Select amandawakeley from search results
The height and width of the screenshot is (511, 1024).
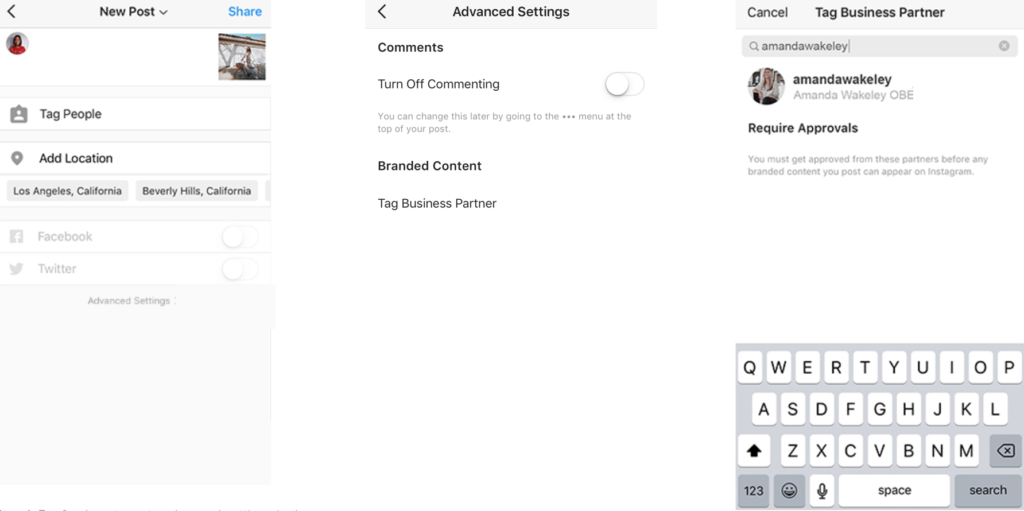[x=840, y=86]
